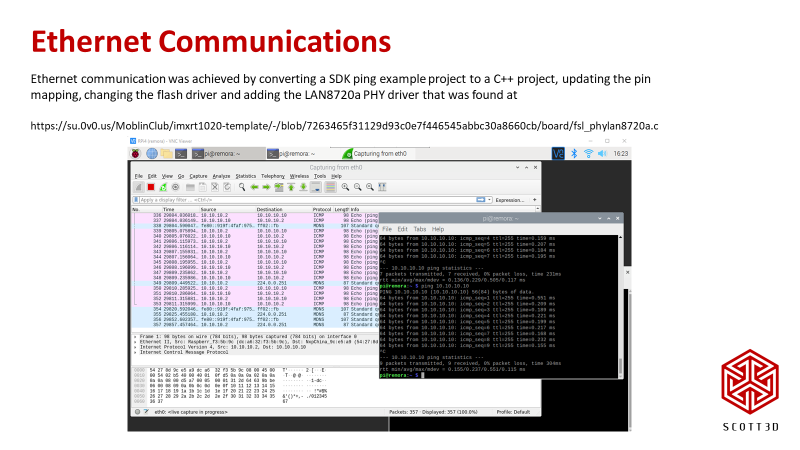Click the grey shark-fin start capture icon

(138, 187)
